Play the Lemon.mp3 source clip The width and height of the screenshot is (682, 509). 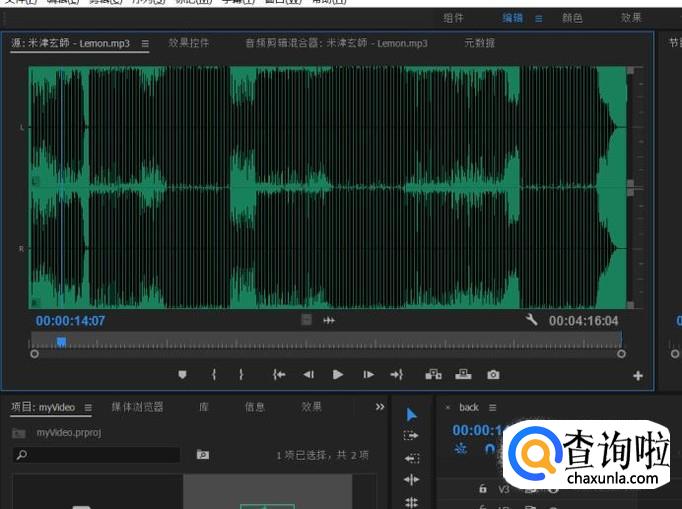point(338,374)
